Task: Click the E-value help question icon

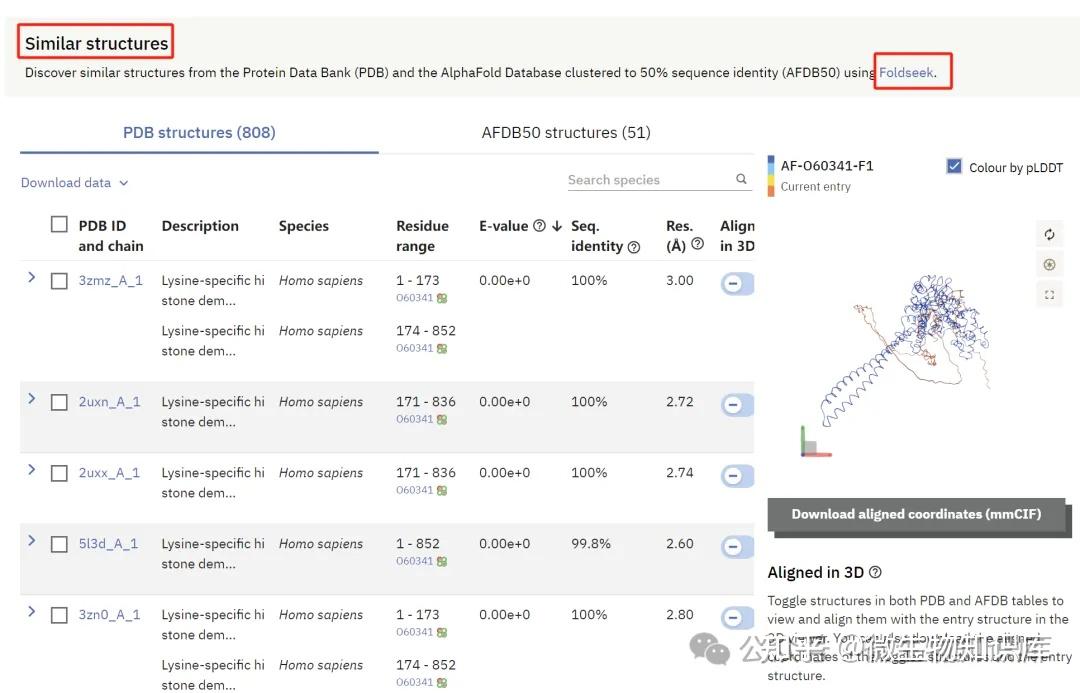Action: click(x=539, y=226)
